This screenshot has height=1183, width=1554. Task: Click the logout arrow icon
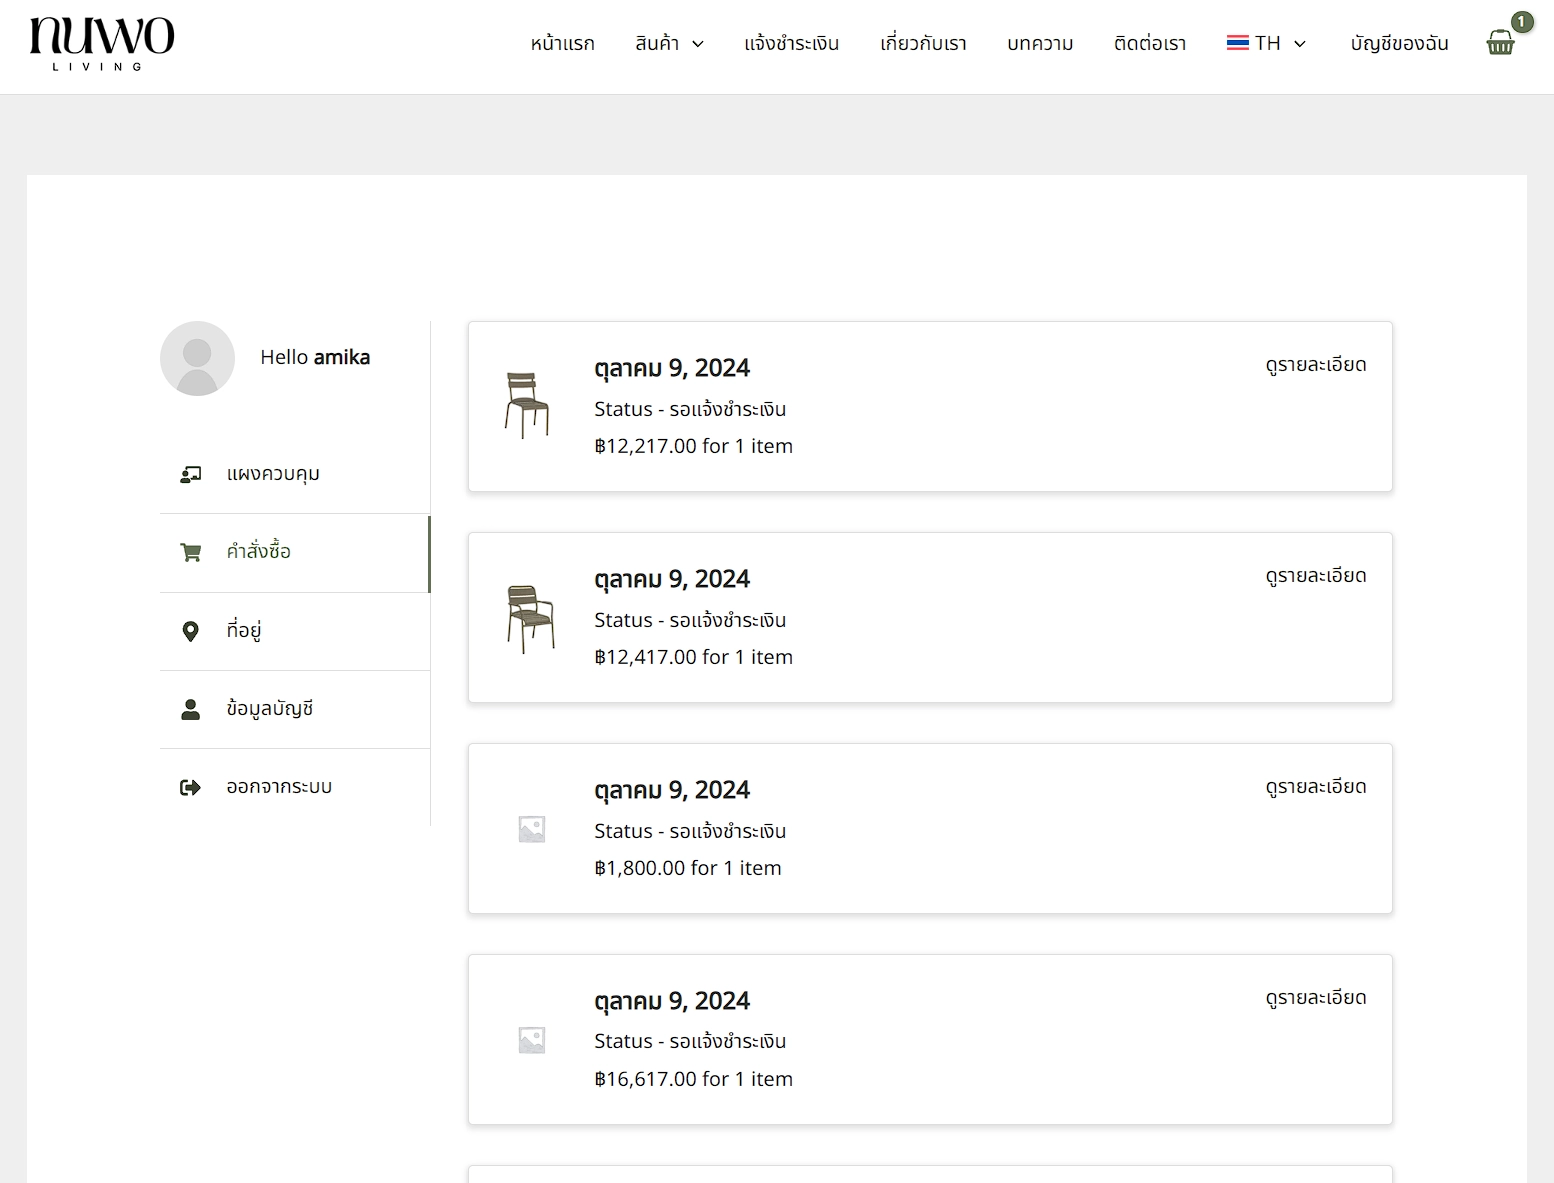[190, 787]
